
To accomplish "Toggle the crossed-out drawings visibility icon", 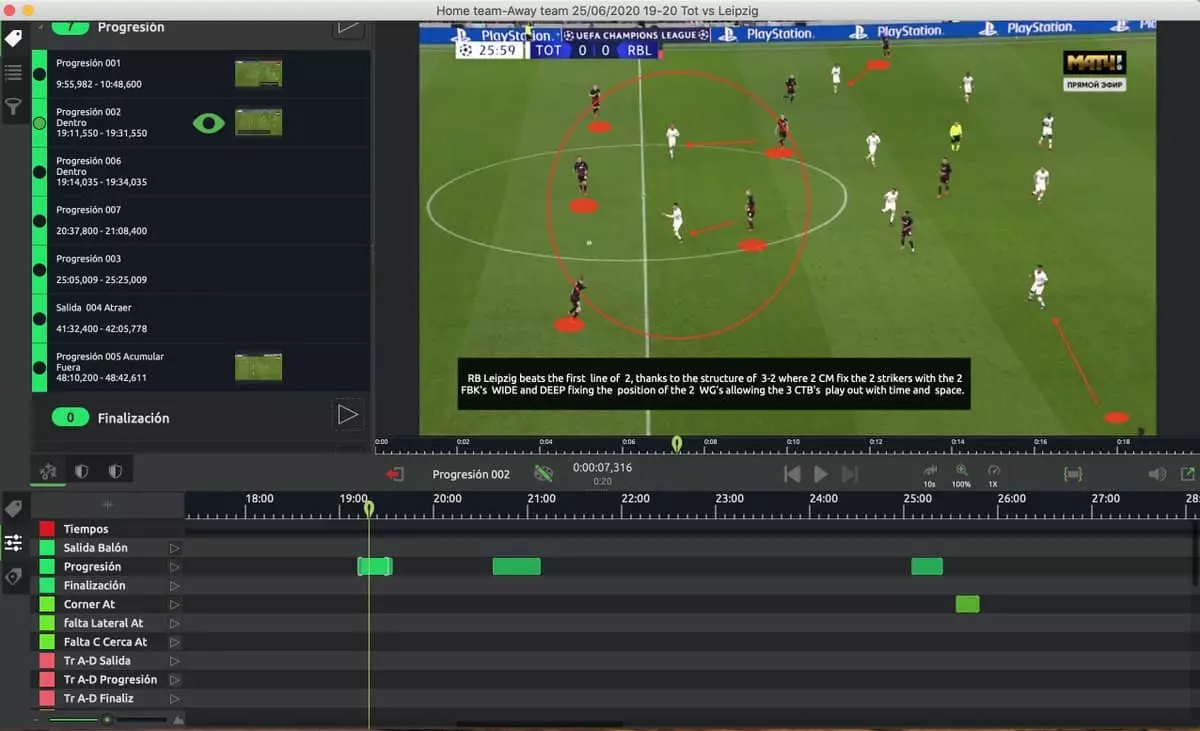I will pyautogui.click(x=543, y=474).
